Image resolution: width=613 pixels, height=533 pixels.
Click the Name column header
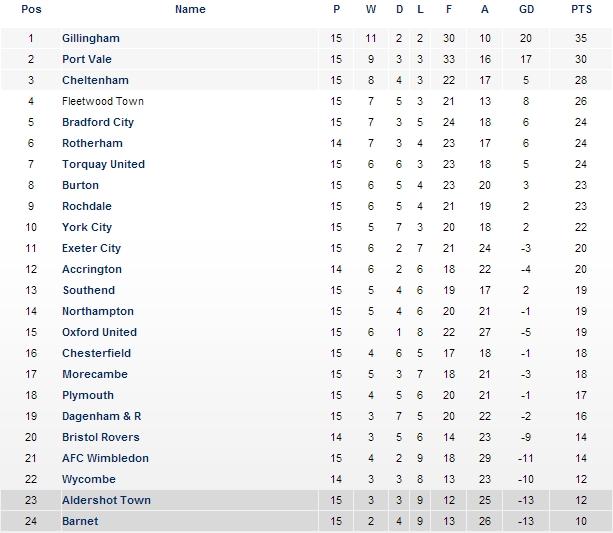[x=190, y=9]
